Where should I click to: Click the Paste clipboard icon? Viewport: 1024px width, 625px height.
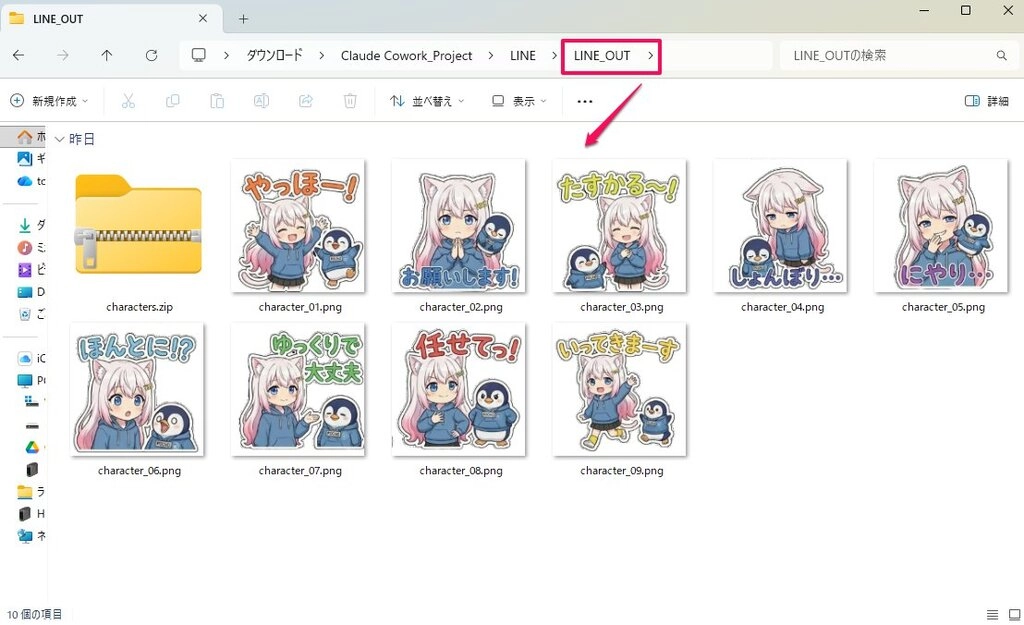[217, 101]
